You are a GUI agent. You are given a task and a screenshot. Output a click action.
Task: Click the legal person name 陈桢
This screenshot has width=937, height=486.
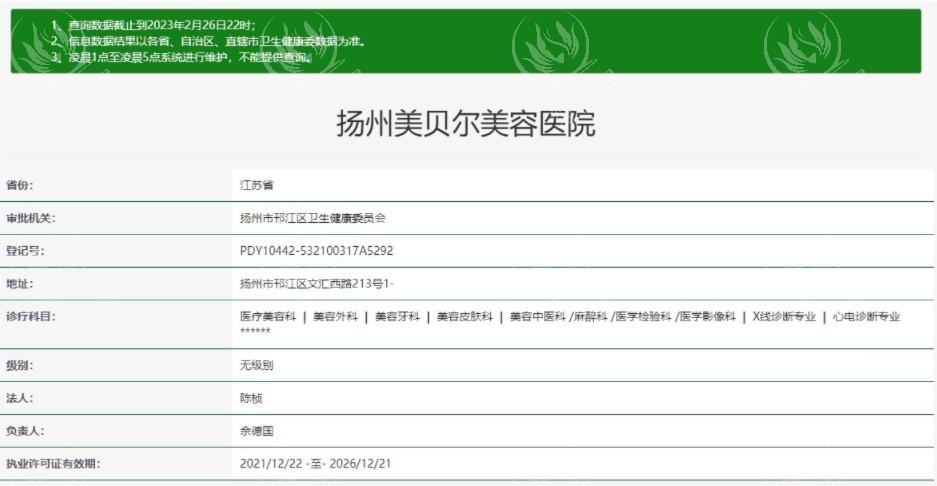point(251,398)
